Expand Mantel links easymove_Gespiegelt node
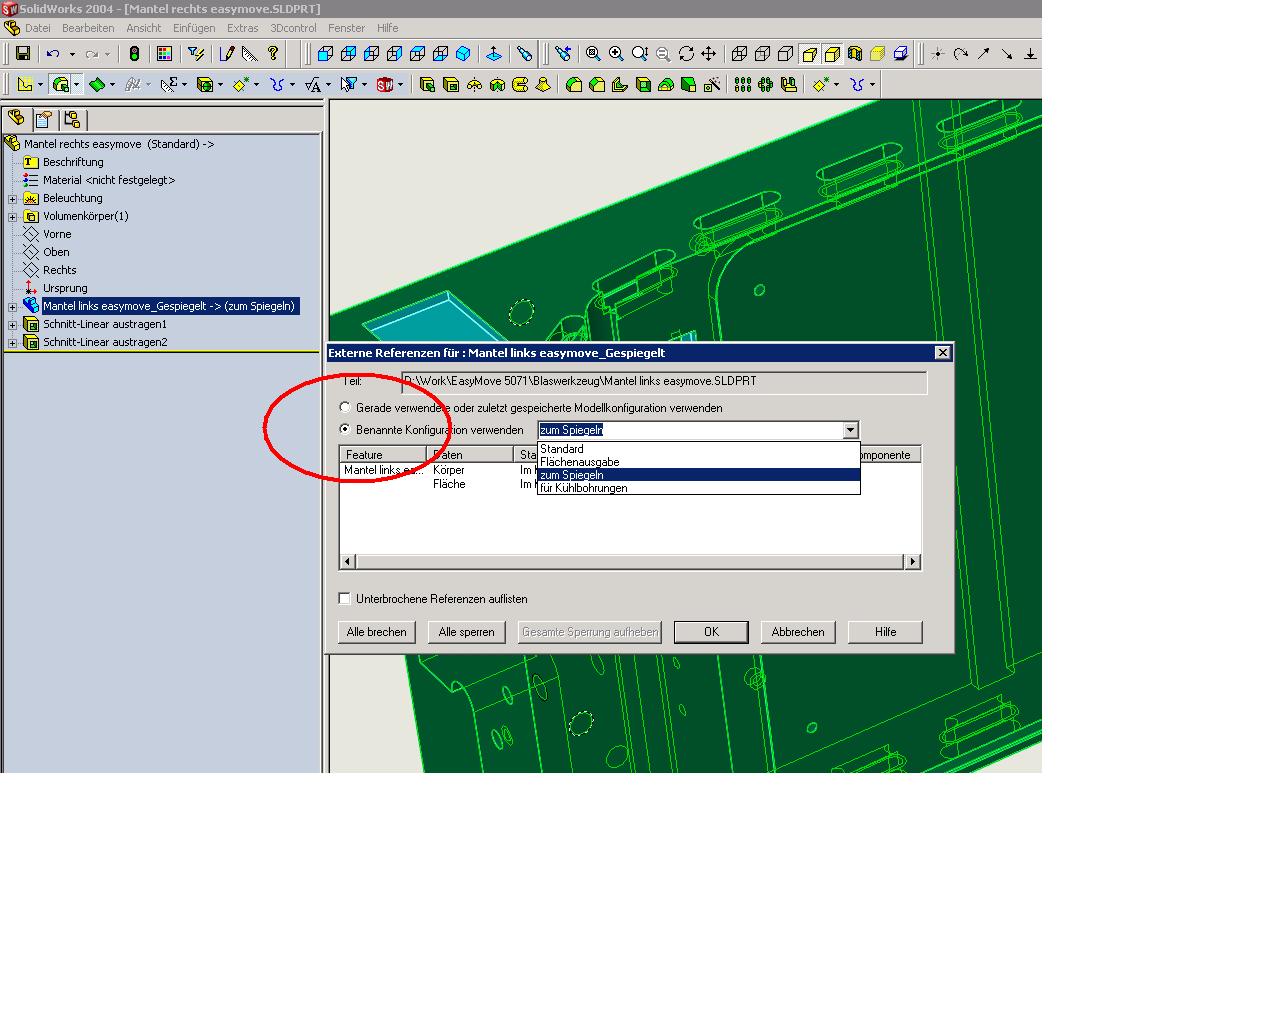1280x1024 pixels. (12, 307)
